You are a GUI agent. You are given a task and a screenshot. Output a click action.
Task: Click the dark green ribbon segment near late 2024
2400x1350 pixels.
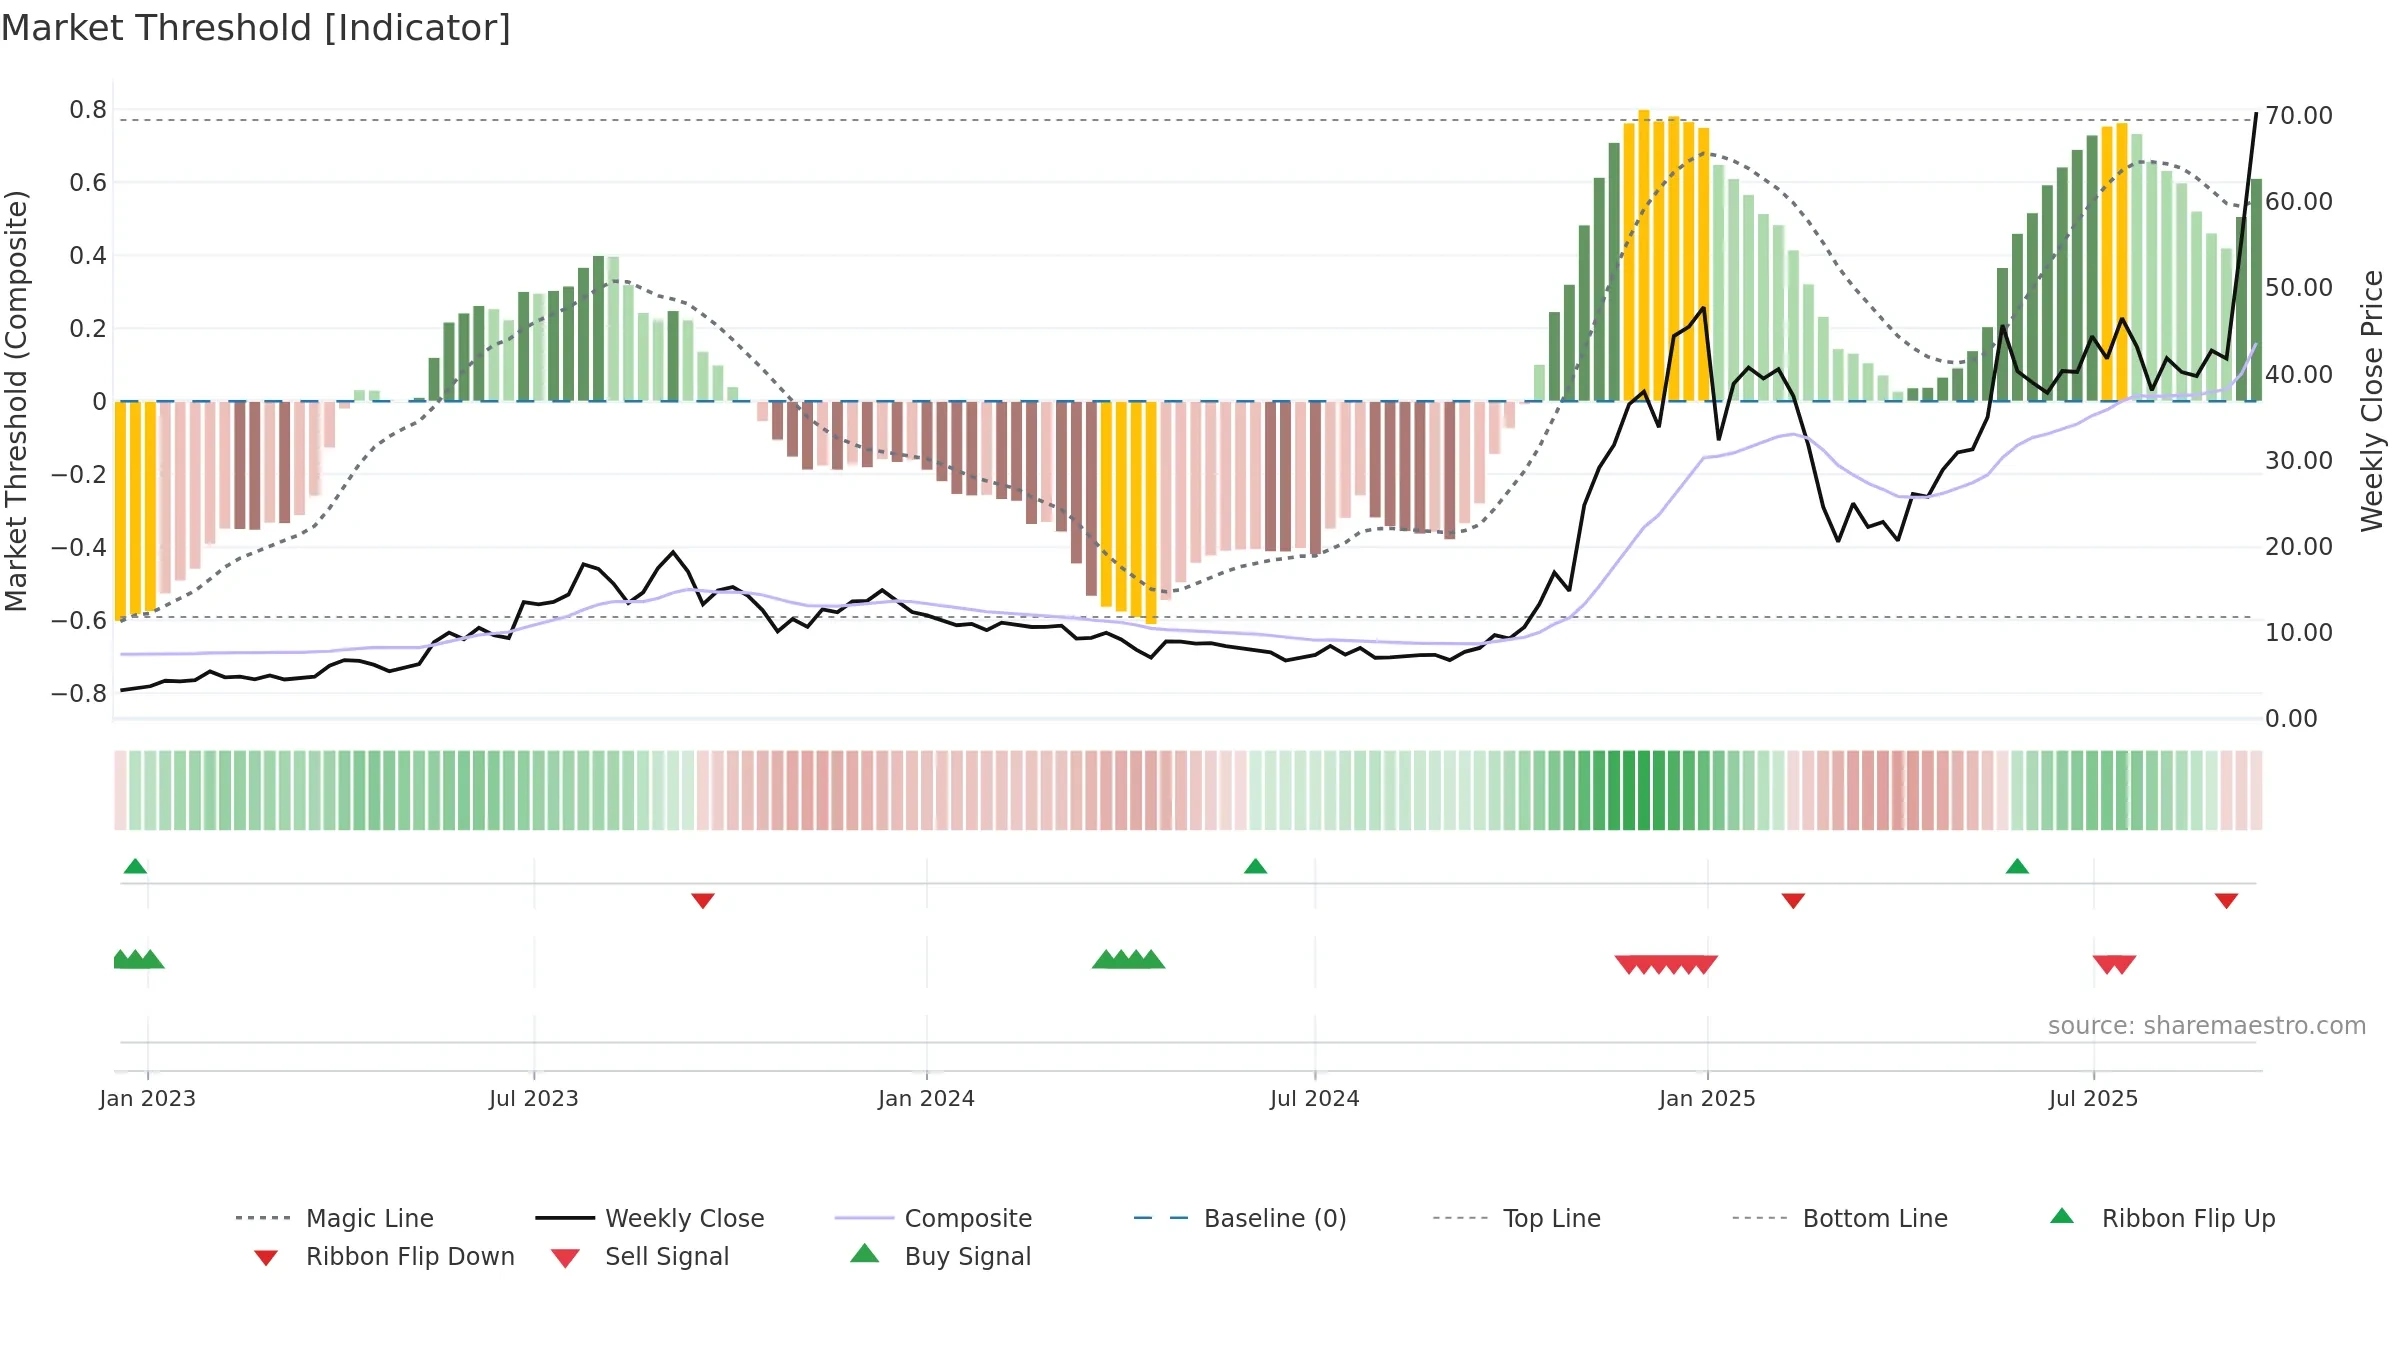point(1644,790)
